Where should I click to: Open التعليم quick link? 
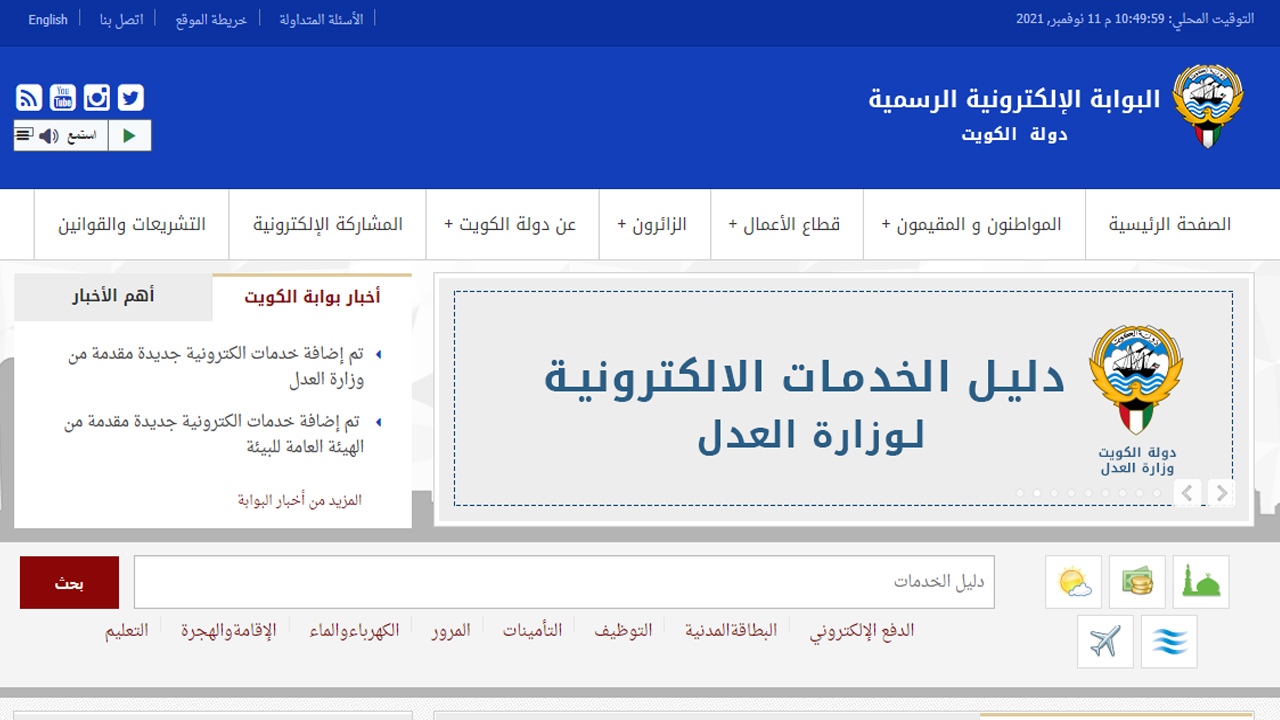(x=127, y=630)
